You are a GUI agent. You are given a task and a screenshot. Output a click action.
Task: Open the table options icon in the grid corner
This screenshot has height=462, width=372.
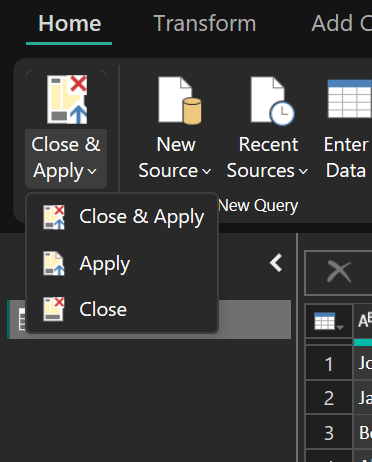(x=329, y=321)
